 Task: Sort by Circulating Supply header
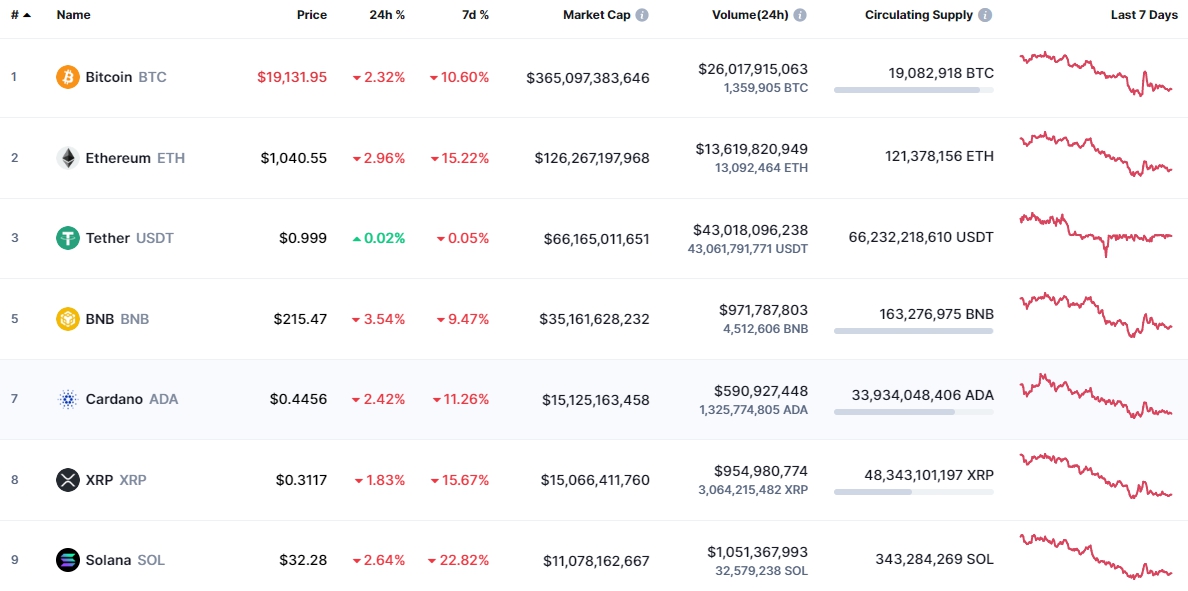(918, 15)
